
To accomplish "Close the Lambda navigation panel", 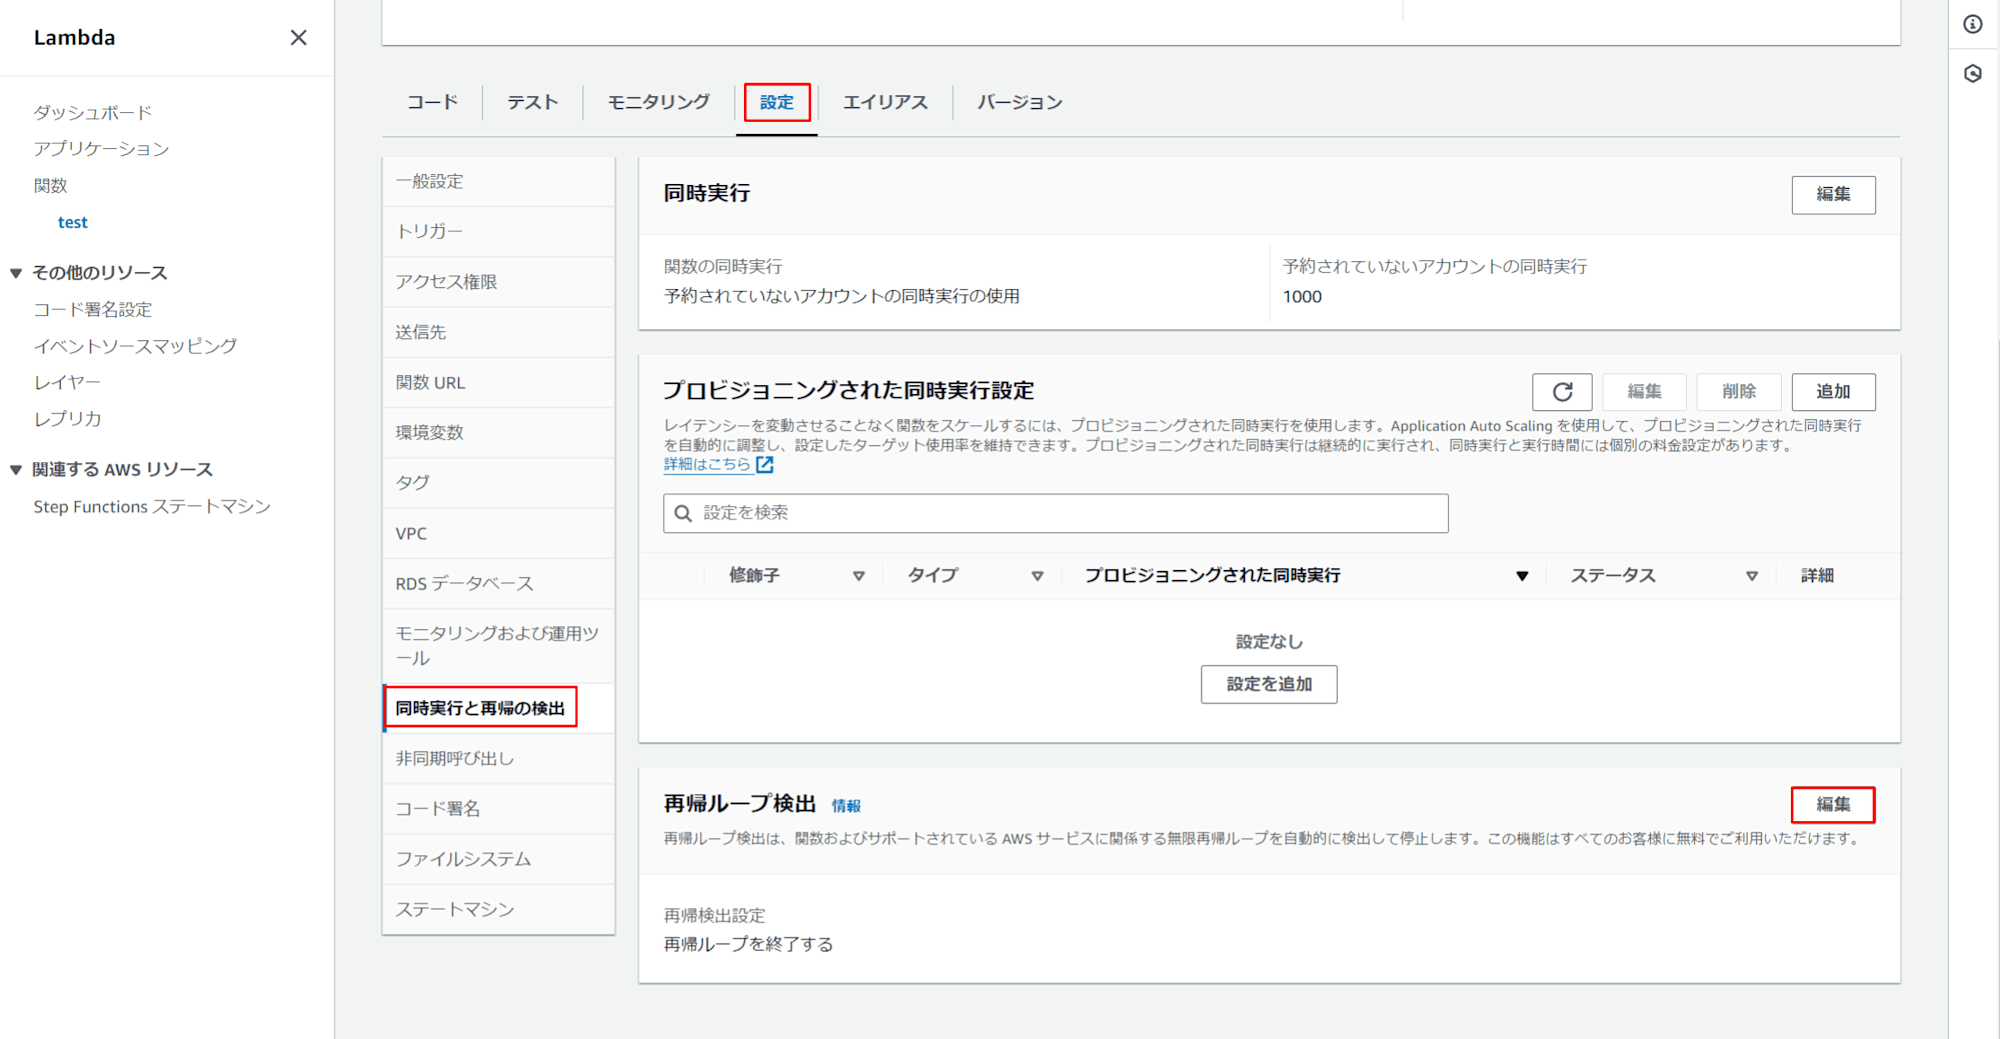I will 298,38.
